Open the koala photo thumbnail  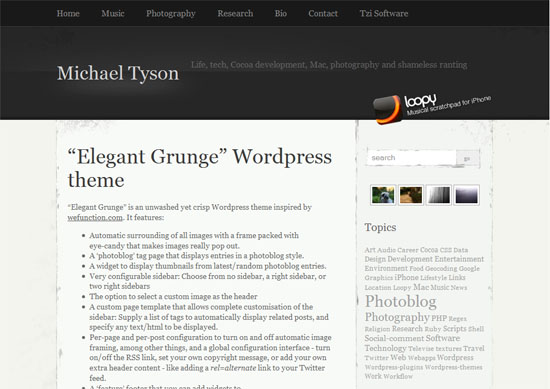(383, 195)
